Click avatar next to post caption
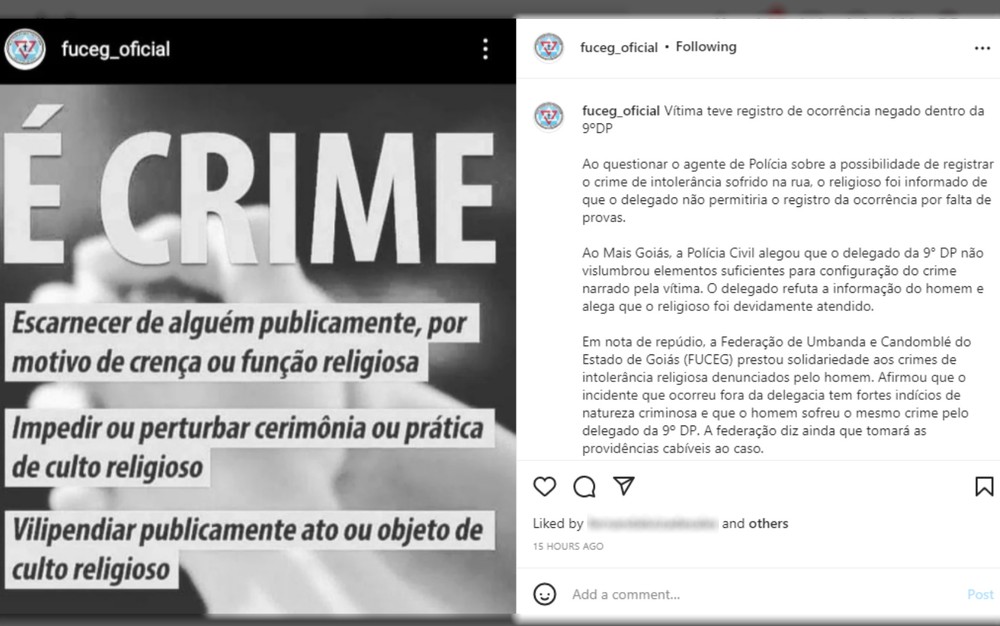The height and width of the screenshot is (626, 1000). pos(548,117)
